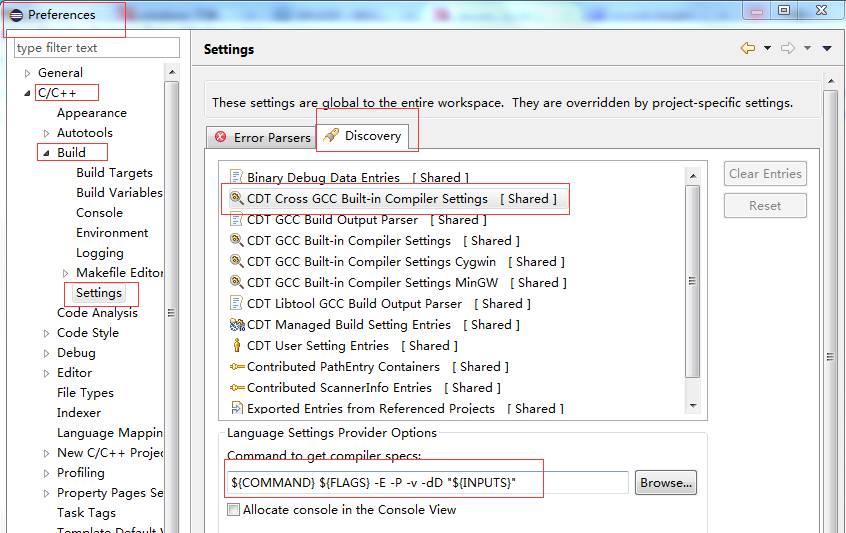This screenshot has width=846, height=533.
Task: Select Logging in the tree
Action: 100,252
